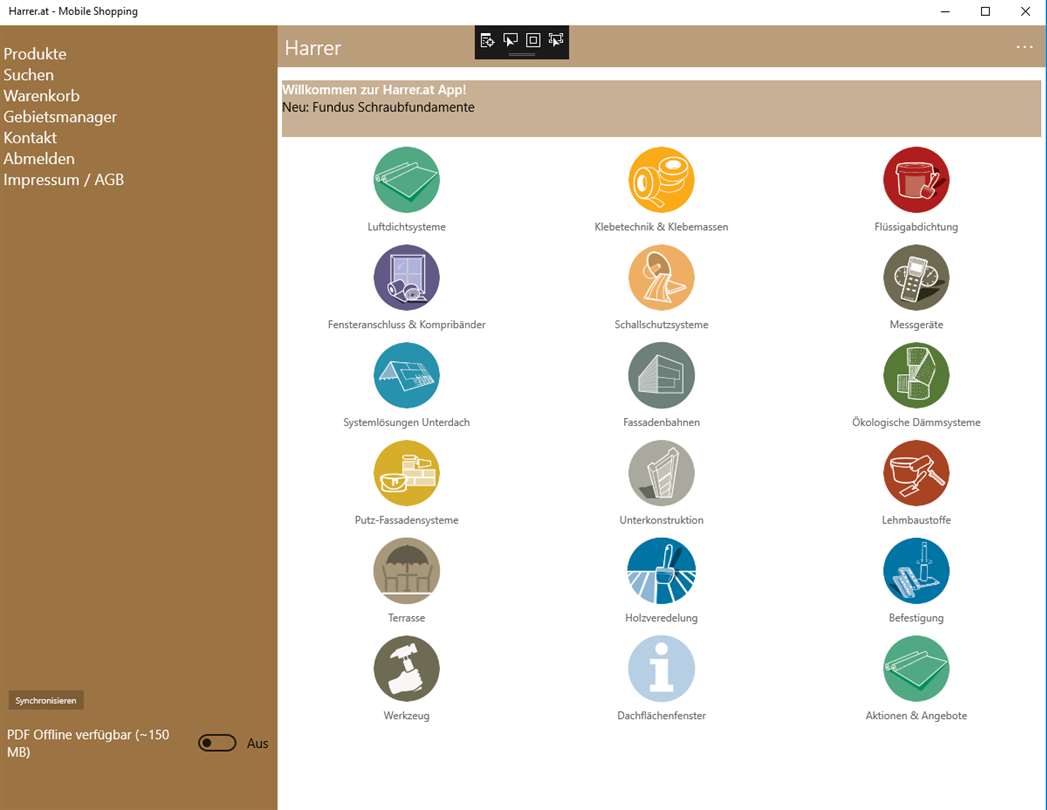Click the Systemlösungen Unterdach text label

[406, 422]
